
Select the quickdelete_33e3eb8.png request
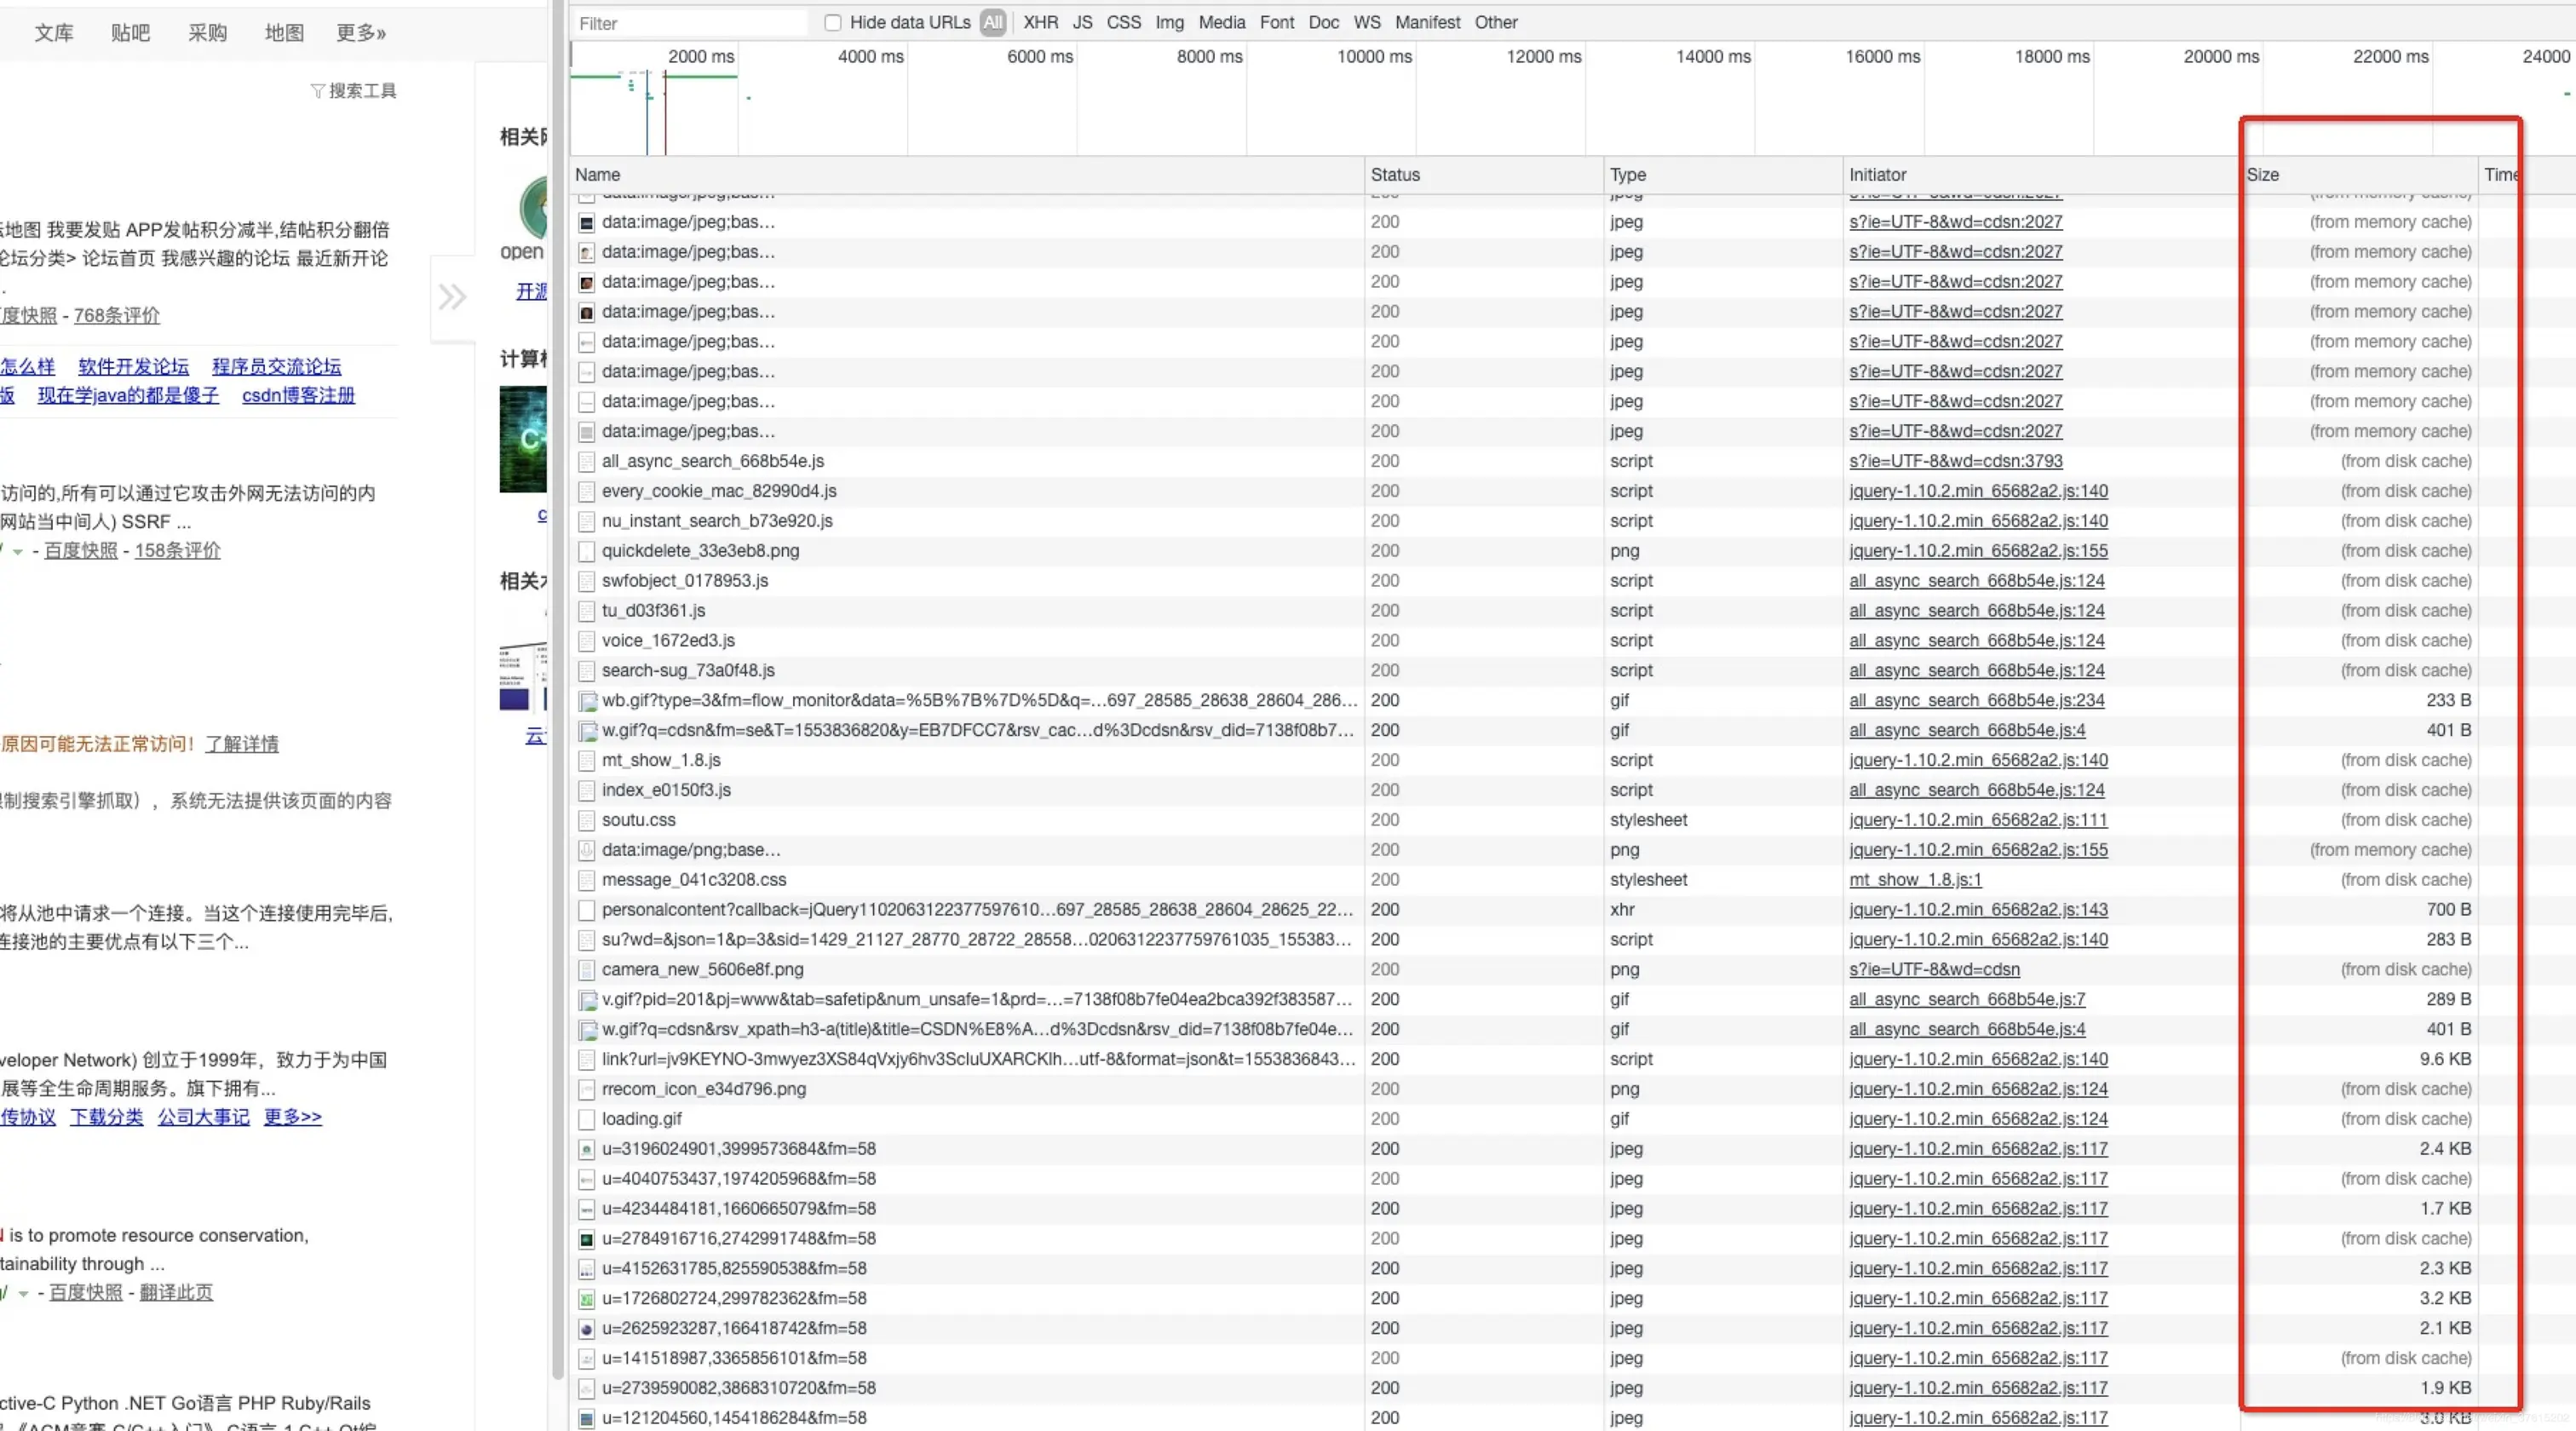[x=700, y=551]
